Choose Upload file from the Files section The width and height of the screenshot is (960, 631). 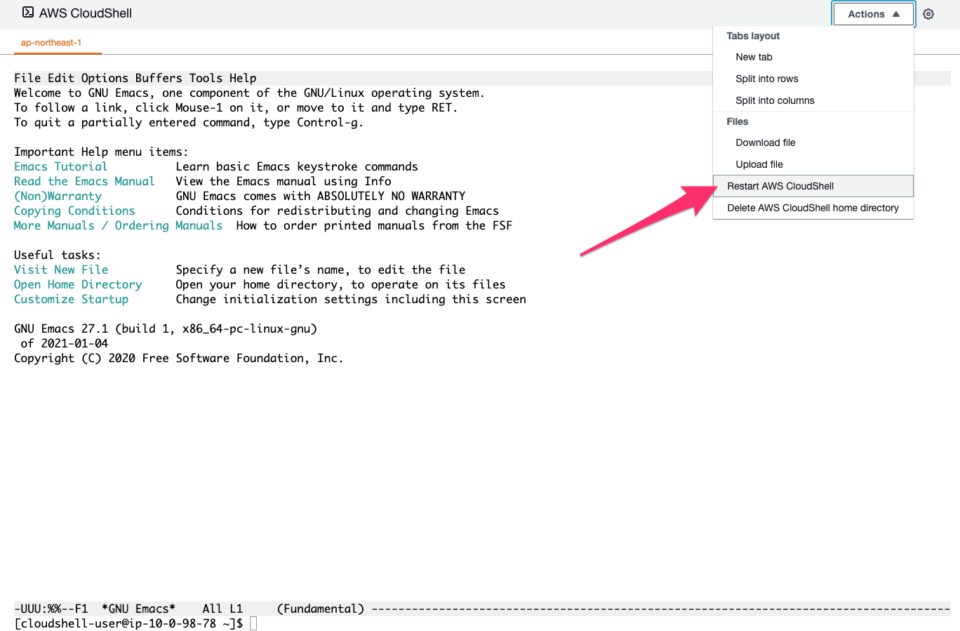(x=761, y=164)
